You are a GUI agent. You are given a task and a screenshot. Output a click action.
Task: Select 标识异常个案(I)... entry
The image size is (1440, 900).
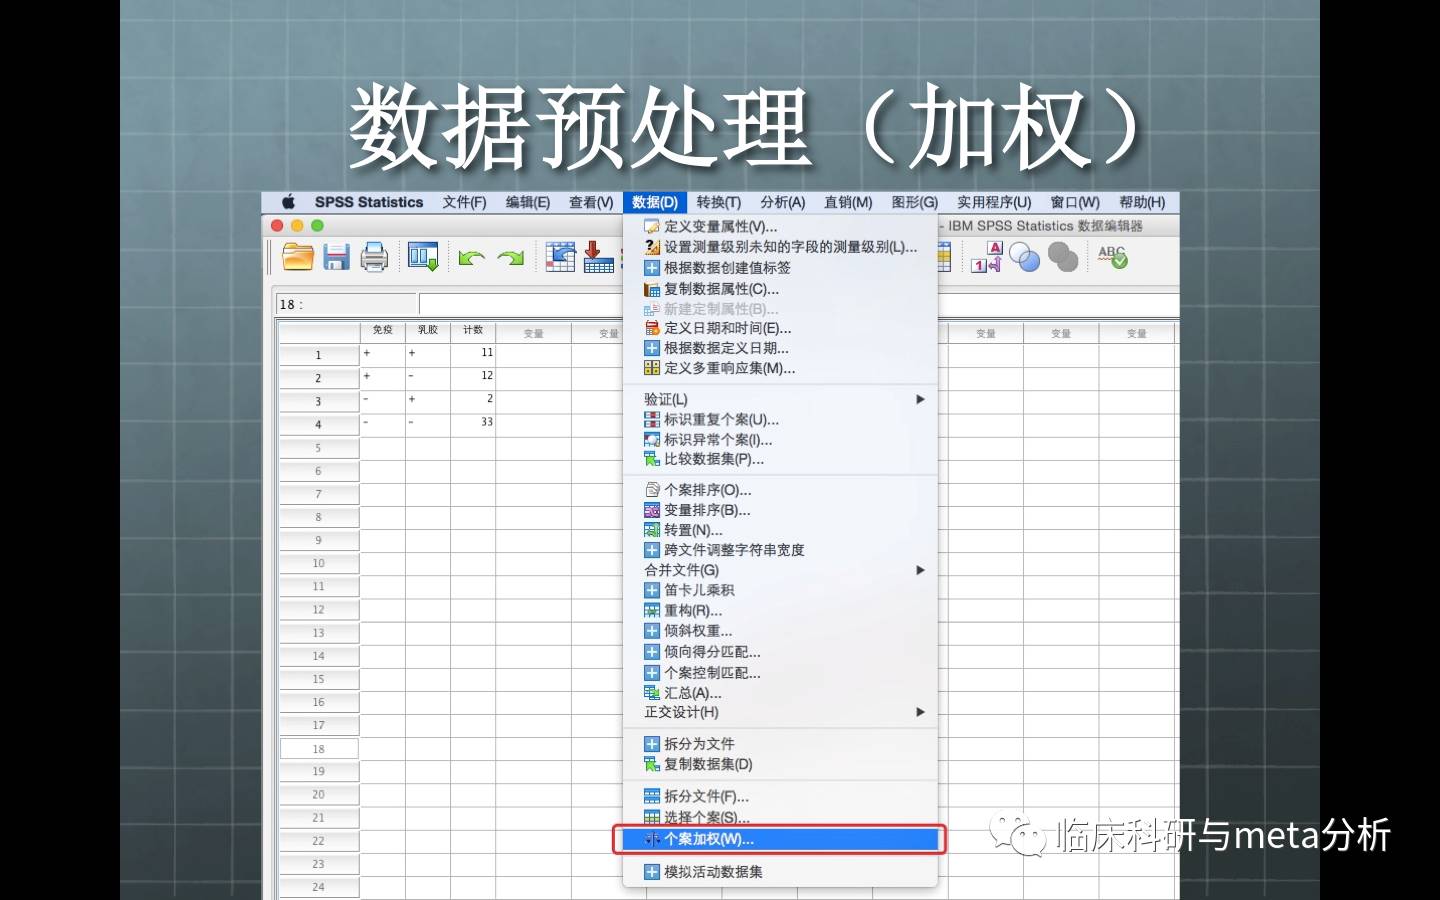[780, 439]
